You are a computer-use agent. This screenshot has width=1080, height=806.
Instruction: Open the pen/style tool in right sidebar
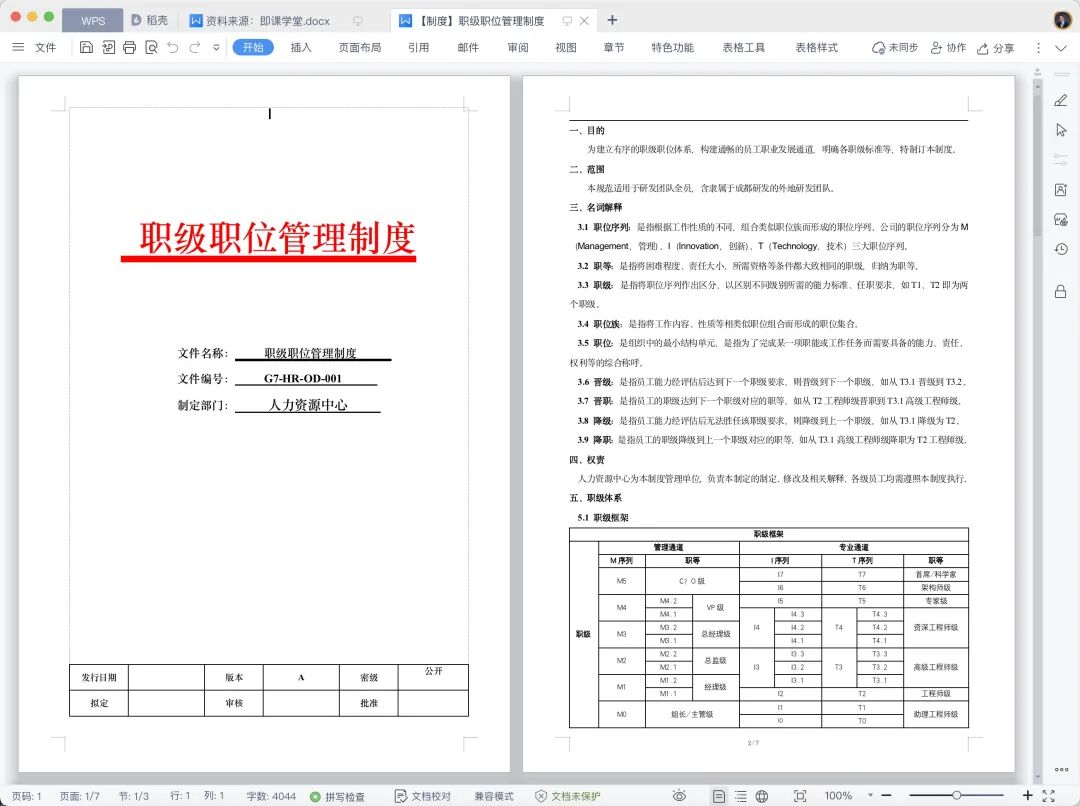tap(1061, 101)
